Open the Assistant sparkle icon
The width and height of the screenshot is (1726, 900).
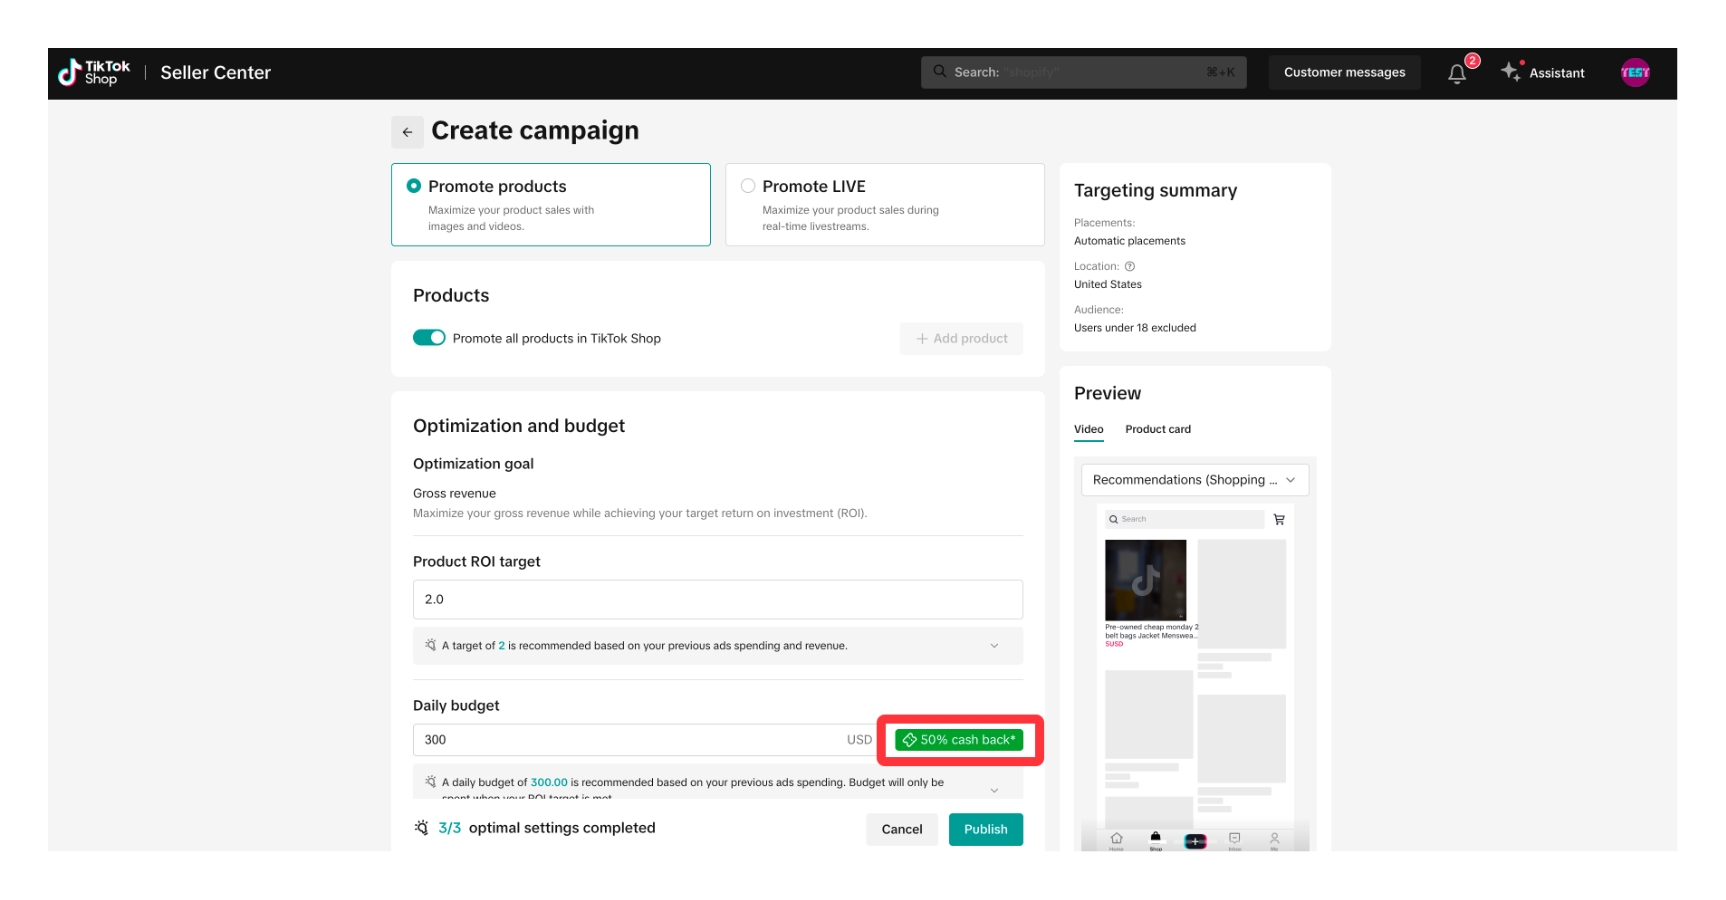coord(1511,71)
